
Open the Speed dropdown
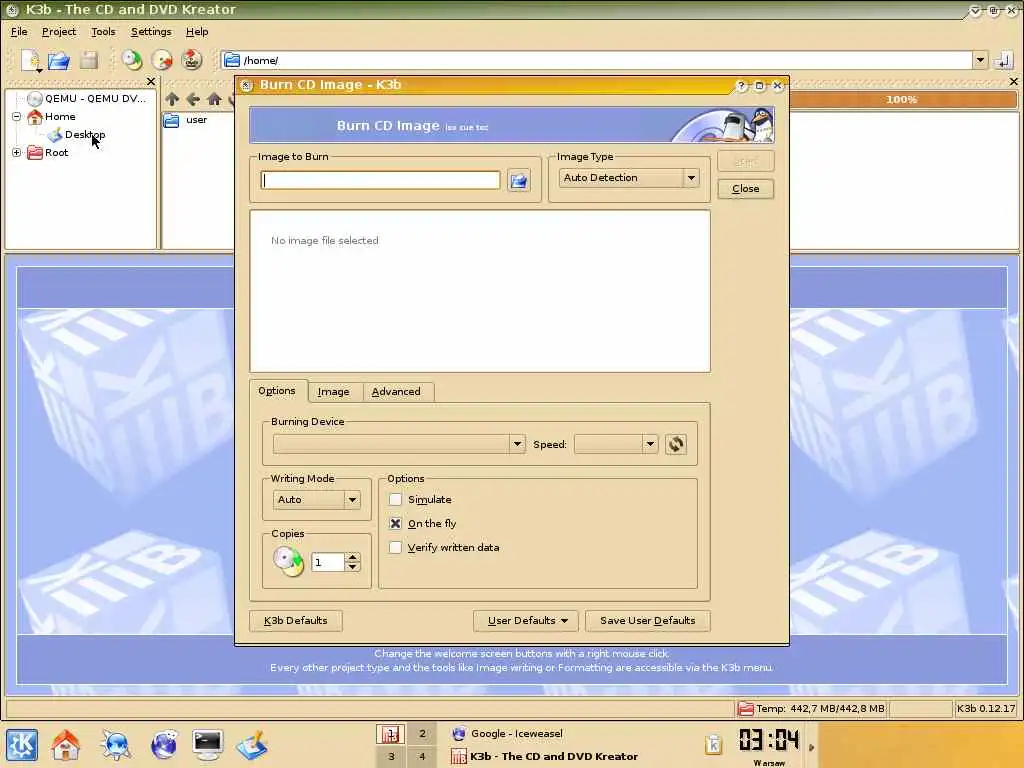[616, 444]
